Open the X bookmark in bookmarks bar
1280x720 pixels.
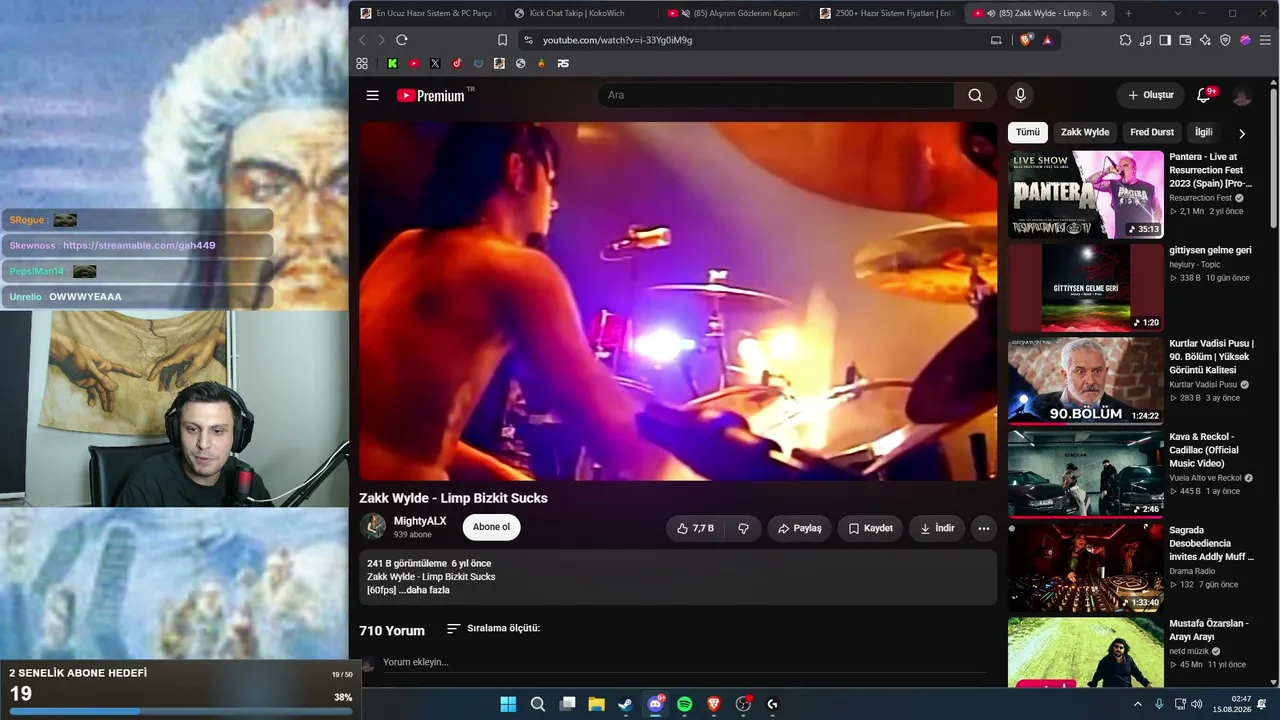(435, 63)
